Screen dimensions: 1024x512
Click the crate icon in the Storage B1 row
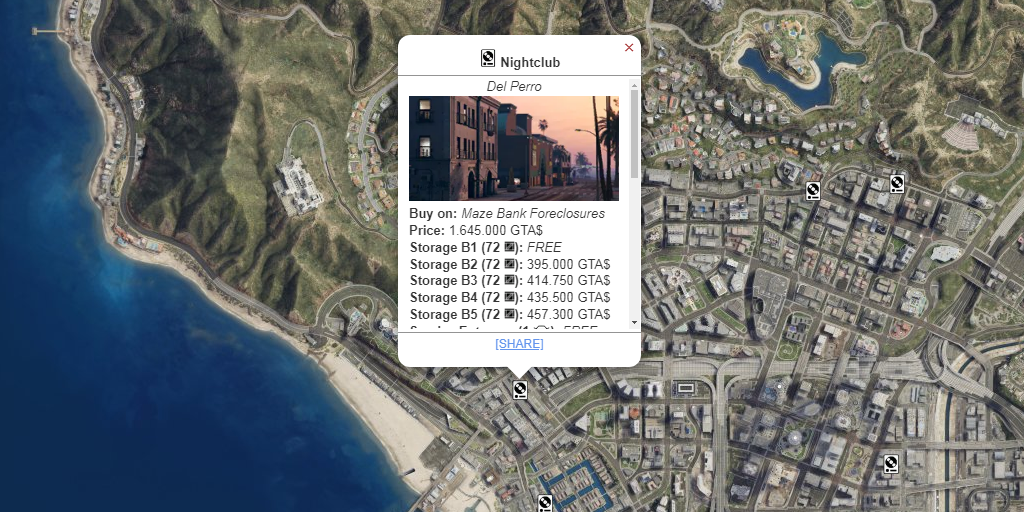pyautogui.click(x=510, y=248)
